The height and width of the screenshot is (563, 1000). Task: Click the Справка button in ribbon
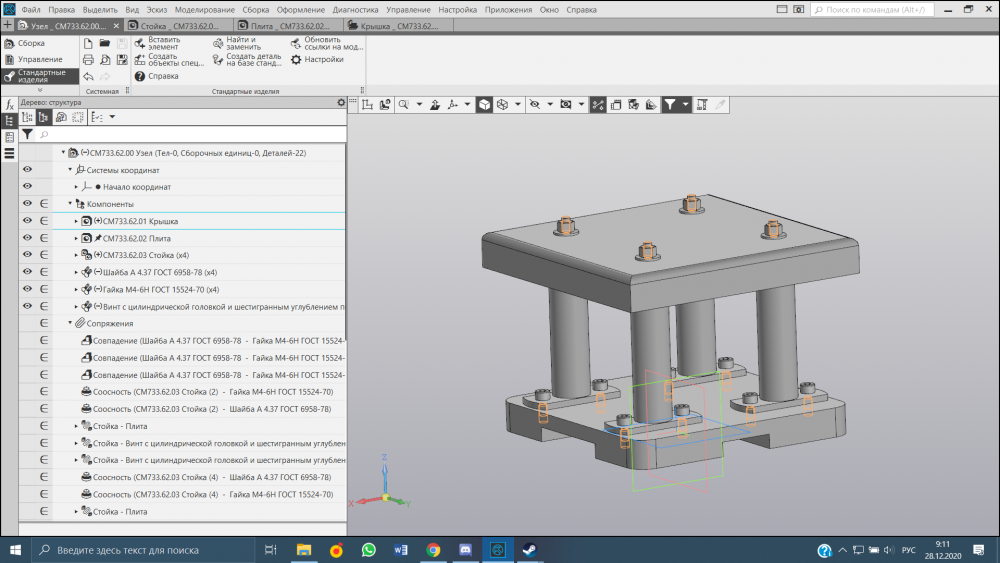(157, 76)
